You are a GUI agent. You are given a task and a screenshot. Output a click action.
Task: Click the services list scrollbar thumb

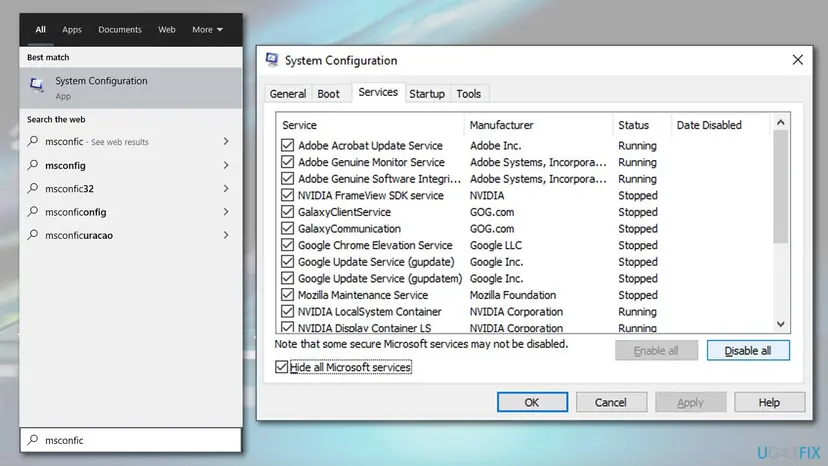click(x=780, y=187)
